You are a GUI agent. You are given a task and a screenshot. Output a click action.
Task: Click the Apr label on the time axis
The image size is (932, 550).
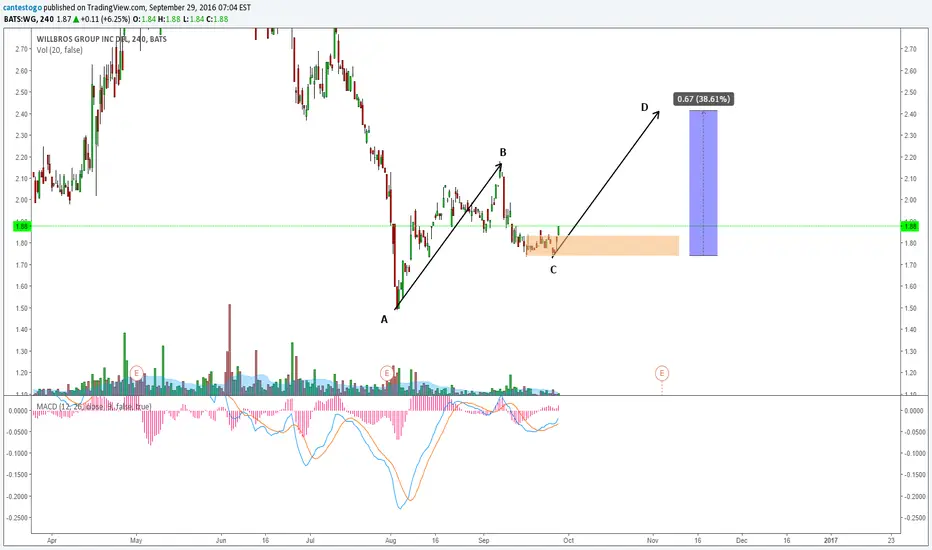52,540
